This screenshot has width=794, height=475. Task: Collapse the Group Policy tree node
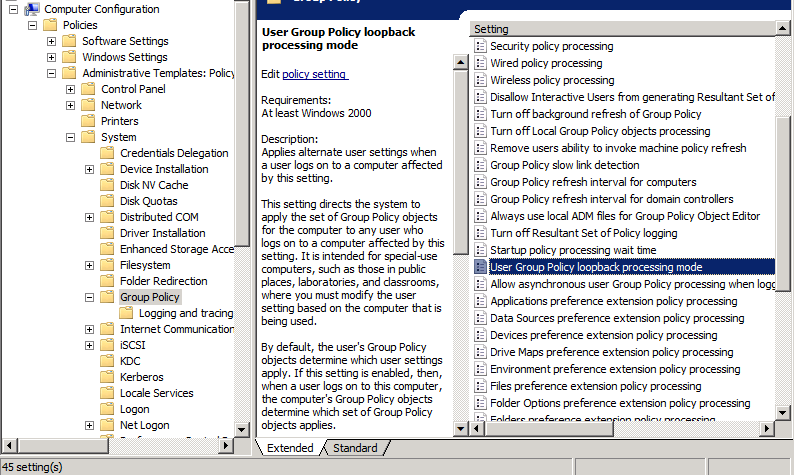pos(90,297)
